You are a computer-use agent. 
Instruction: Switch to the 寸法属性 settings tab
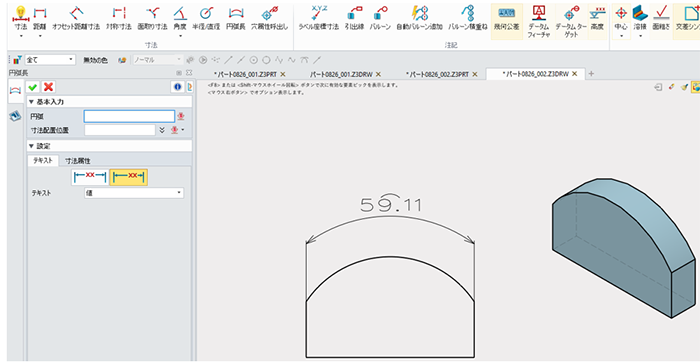coord(78,161)
